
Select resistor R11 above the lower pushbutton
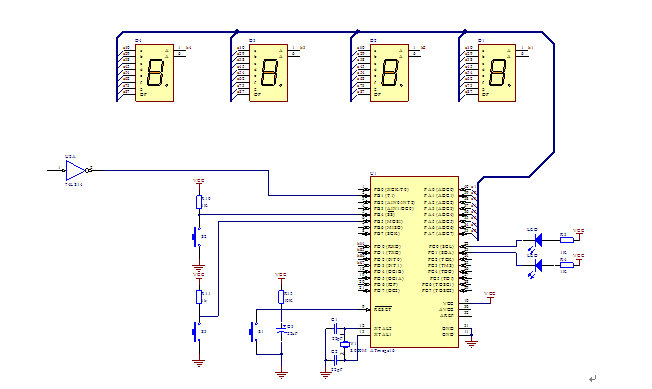(x=199, y=297)
